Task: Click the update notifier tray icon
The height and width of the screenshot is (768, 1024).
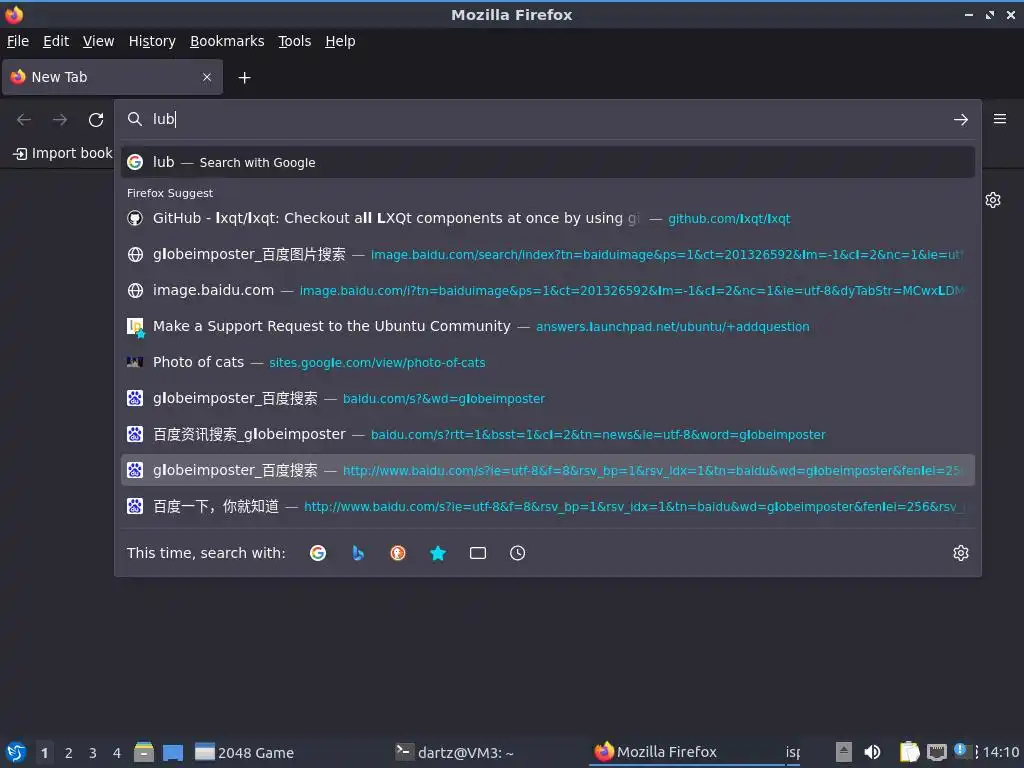Action: (961, 751)
